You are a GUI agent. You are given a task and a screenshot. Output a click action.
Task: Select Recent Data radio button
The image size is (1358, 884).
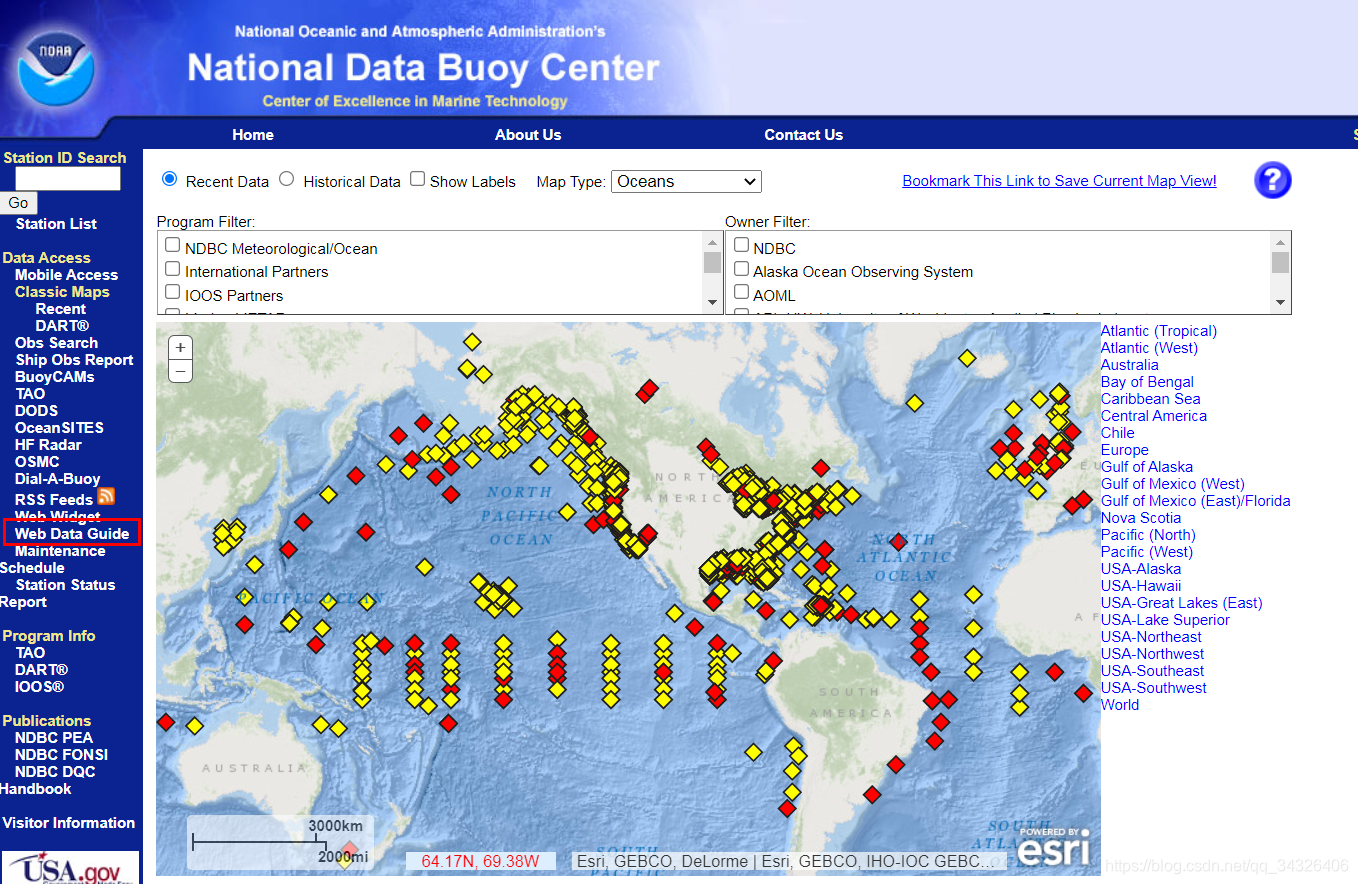pyautogui.click(x=170, y=179)
